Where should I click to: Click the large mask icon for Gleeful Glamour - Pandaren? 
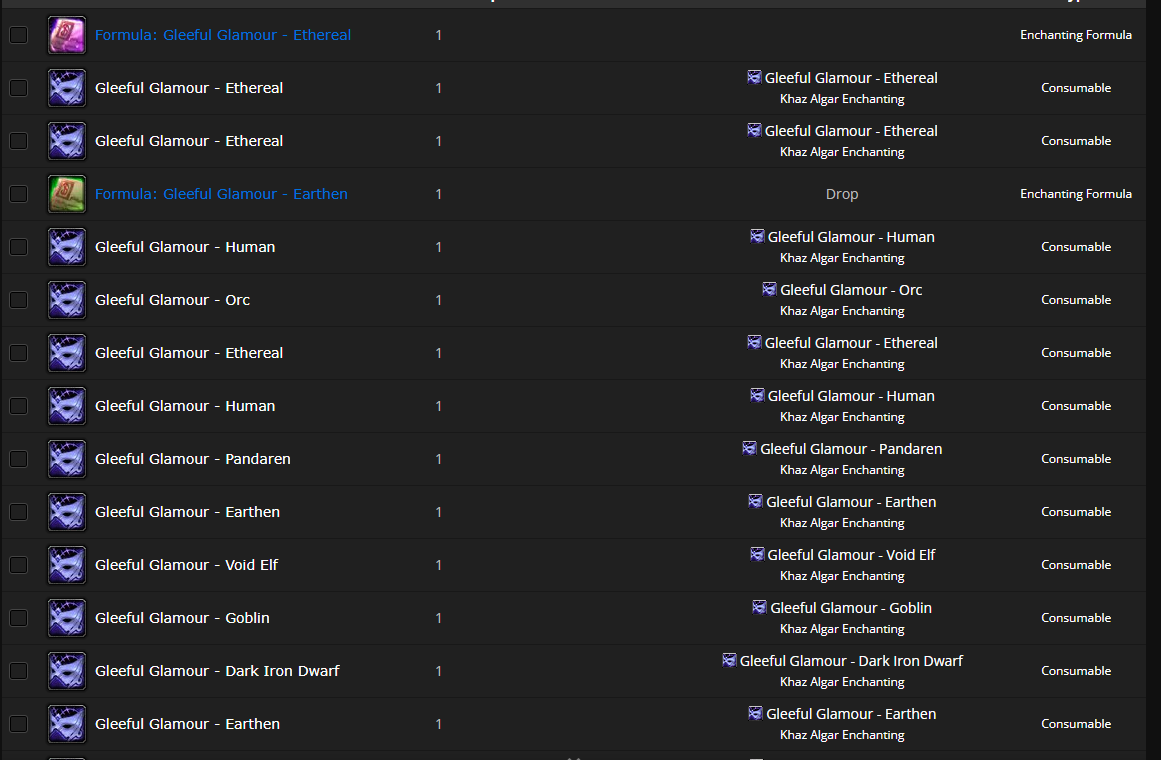pos(67,459)
